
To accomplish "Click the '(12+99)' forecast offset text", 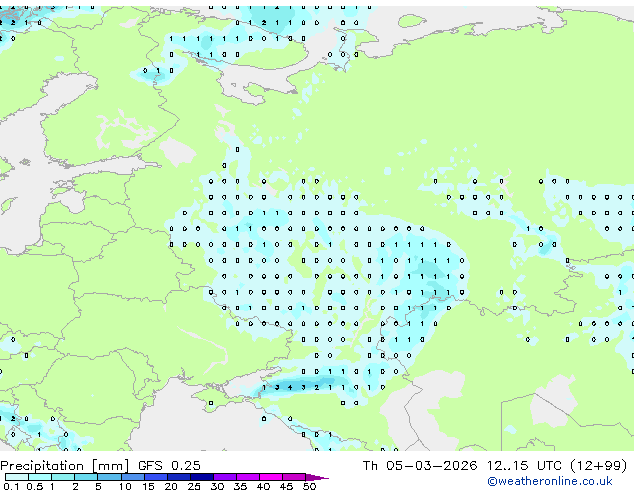I will [599, 466].
